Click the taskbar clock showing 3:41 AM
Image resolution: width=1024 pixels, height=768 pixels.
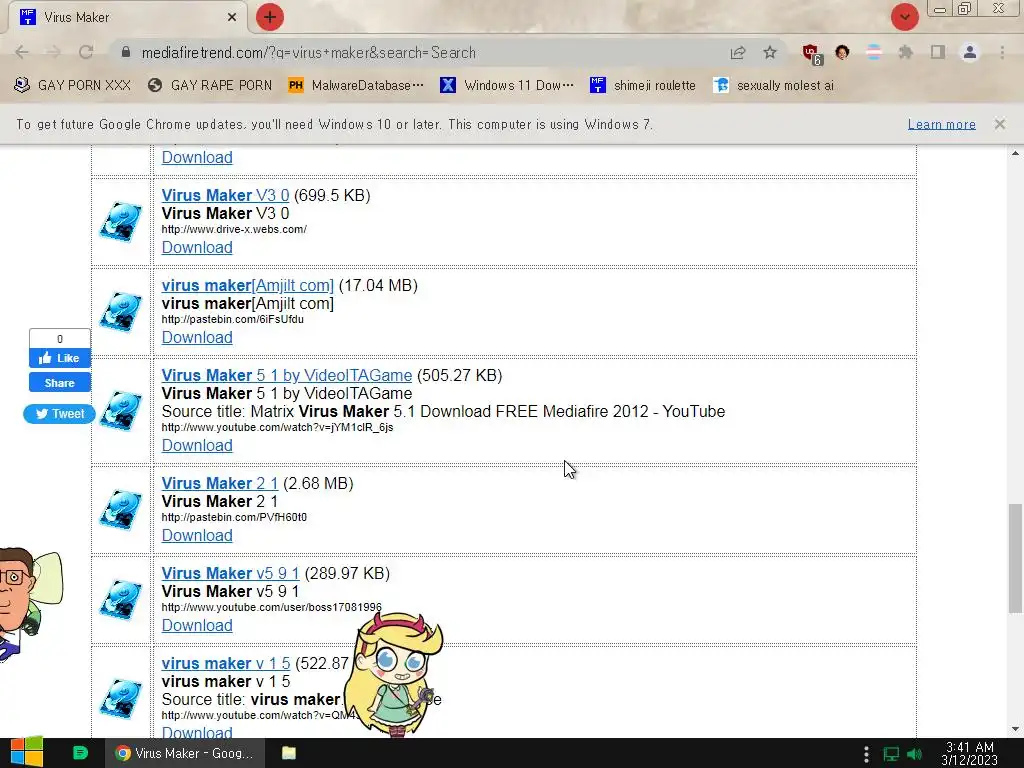(970, 754)
